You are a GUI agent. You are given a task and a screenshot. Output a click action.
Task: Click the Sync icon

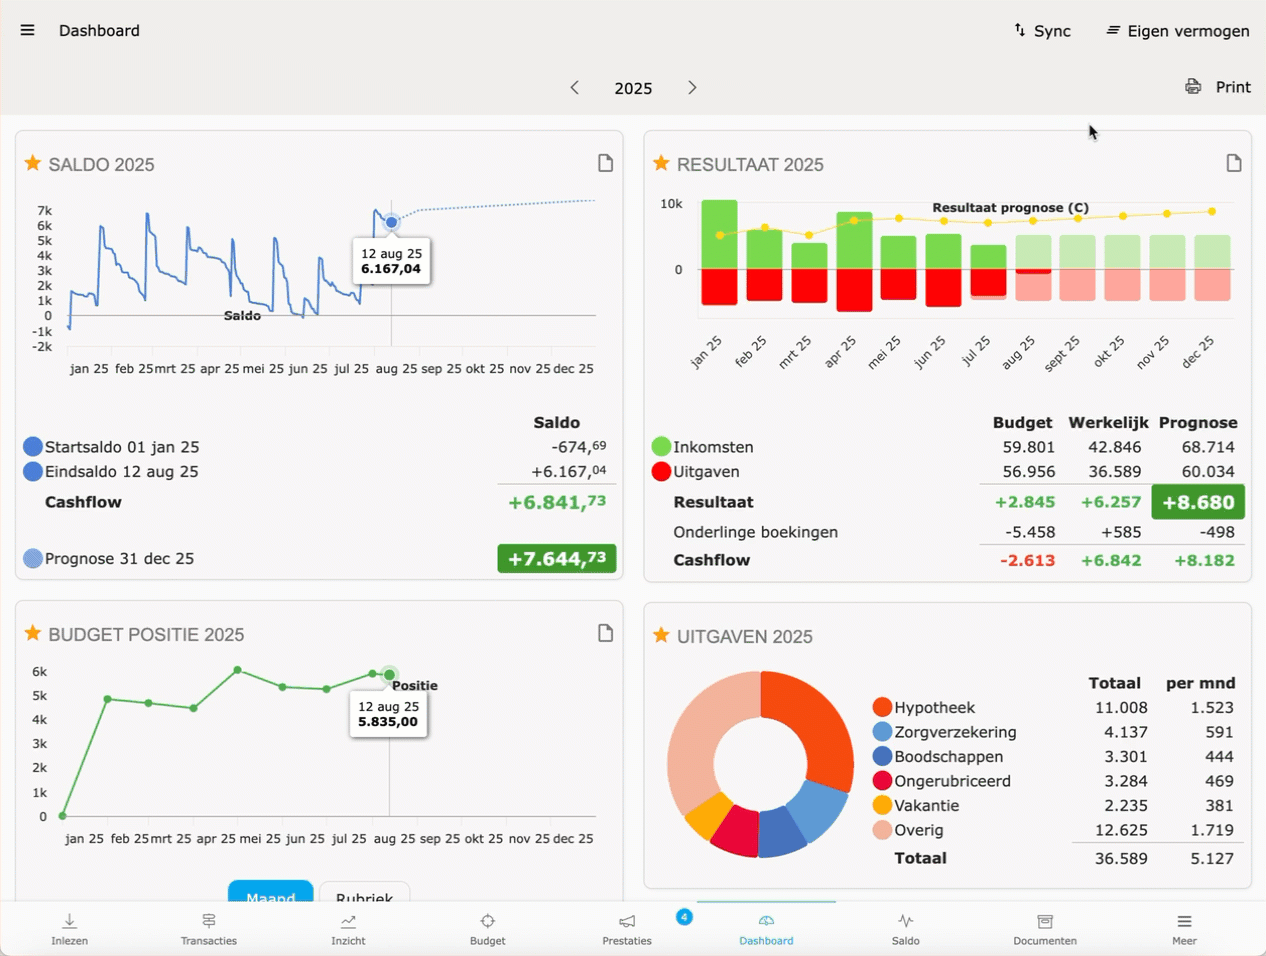pyautogui.click(x=1020, y=30)
